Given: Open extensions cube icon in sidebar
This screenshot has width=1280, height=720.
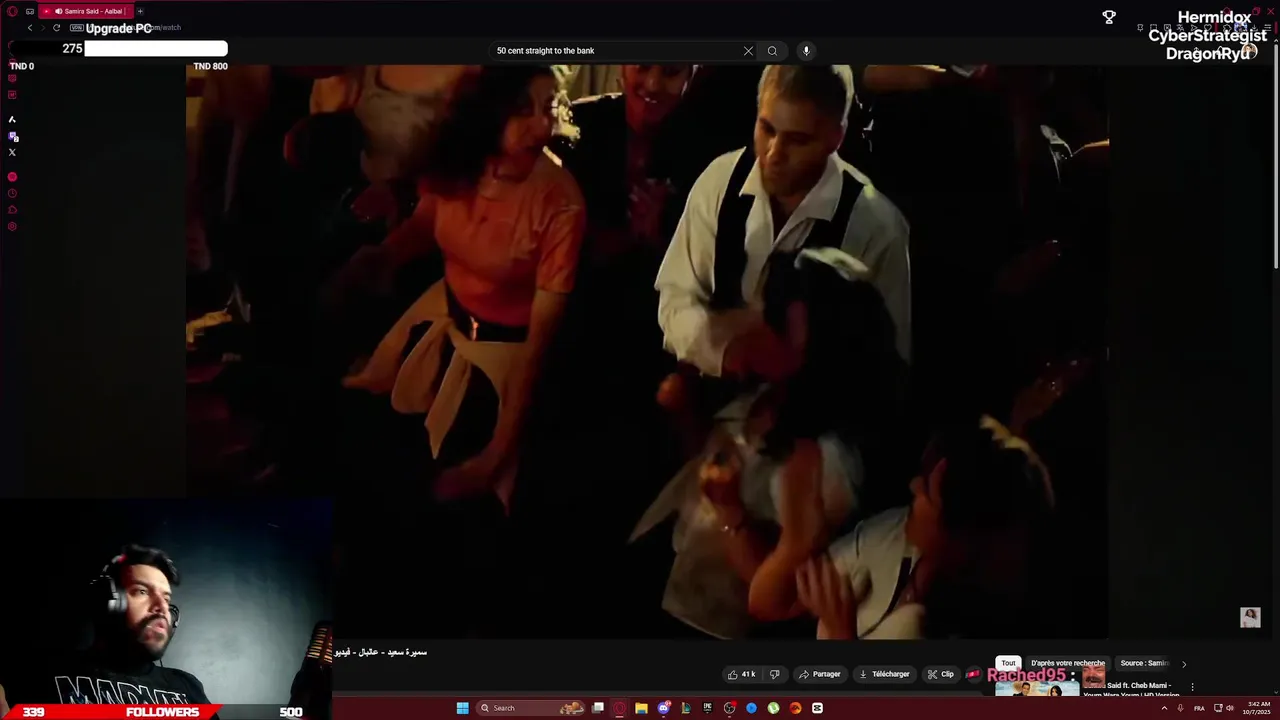Looking at the screenshot, I should point(12,210).
